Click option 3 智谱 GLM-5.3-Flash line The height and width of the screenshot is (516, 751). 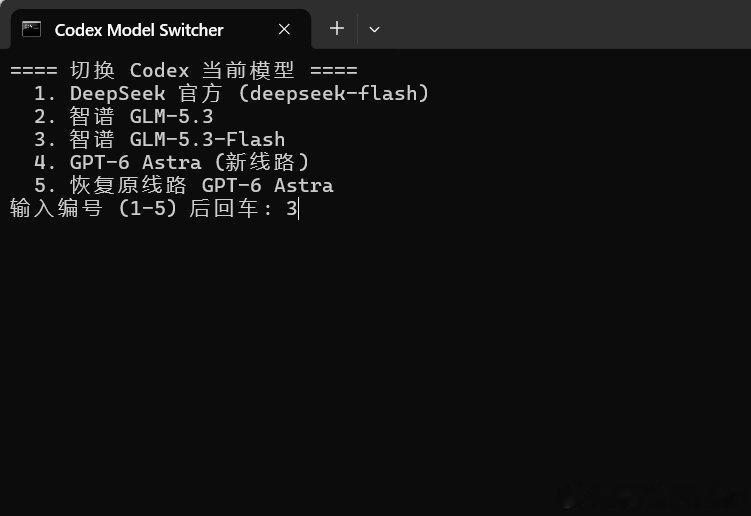pos(159,139)
